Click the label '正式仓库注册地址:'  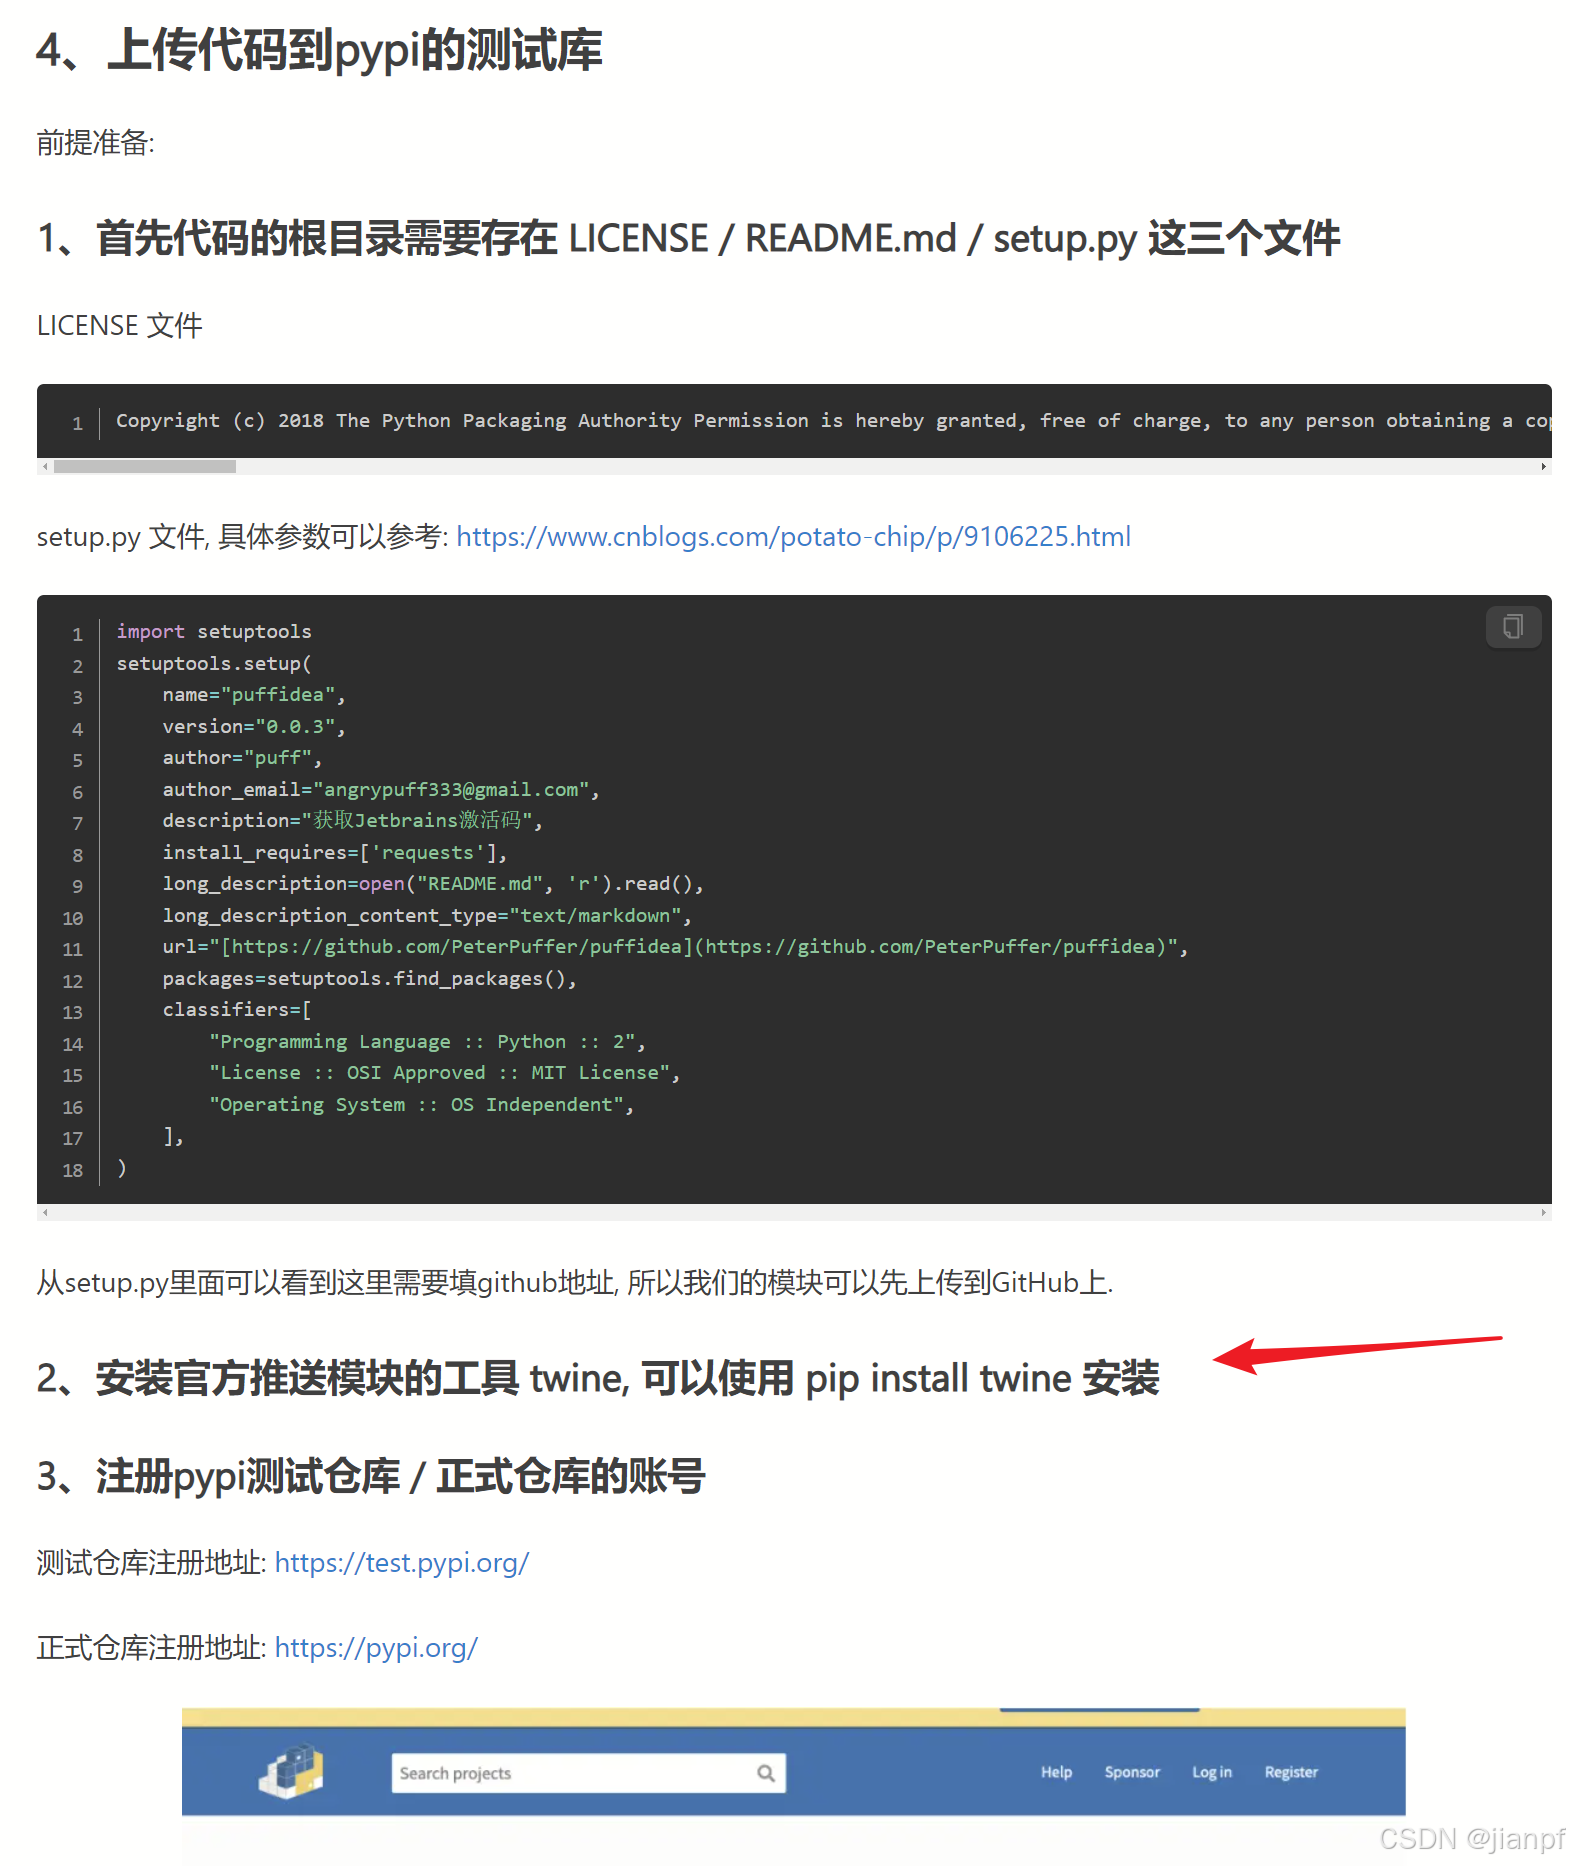tap(151, 1648)
